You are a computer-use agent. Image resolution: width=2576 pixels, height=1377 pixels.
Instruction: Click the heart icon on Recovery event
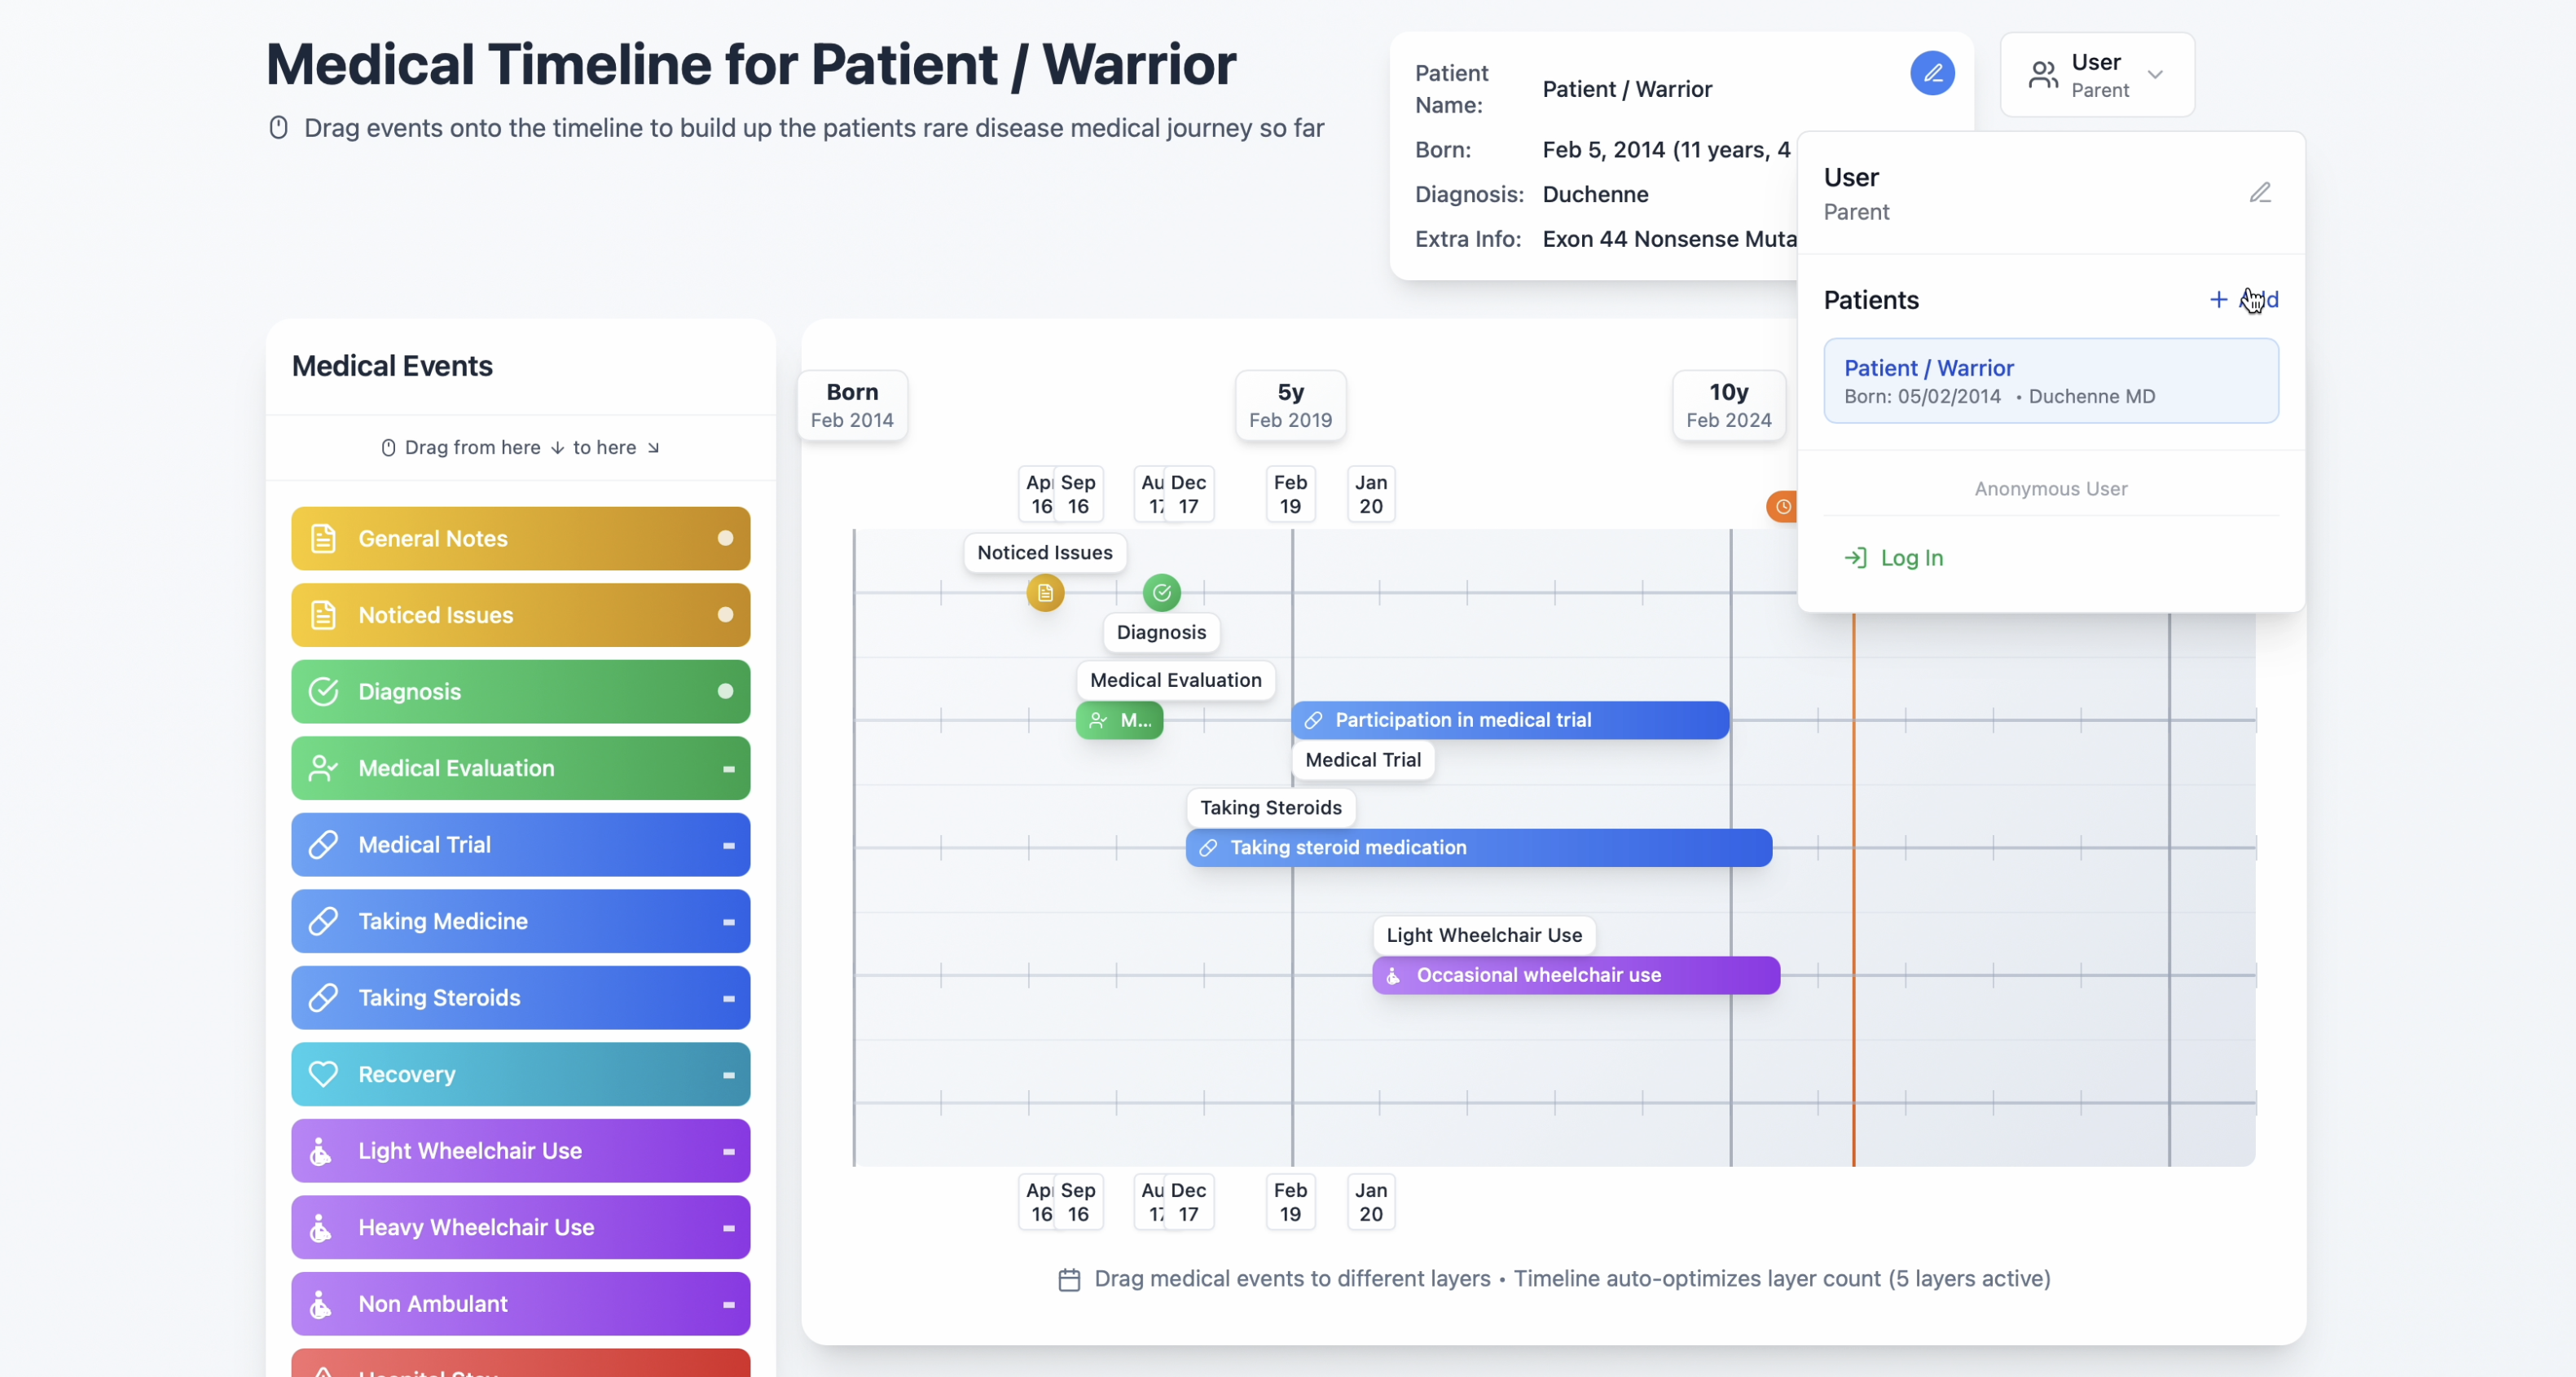tap(323, 1074)
